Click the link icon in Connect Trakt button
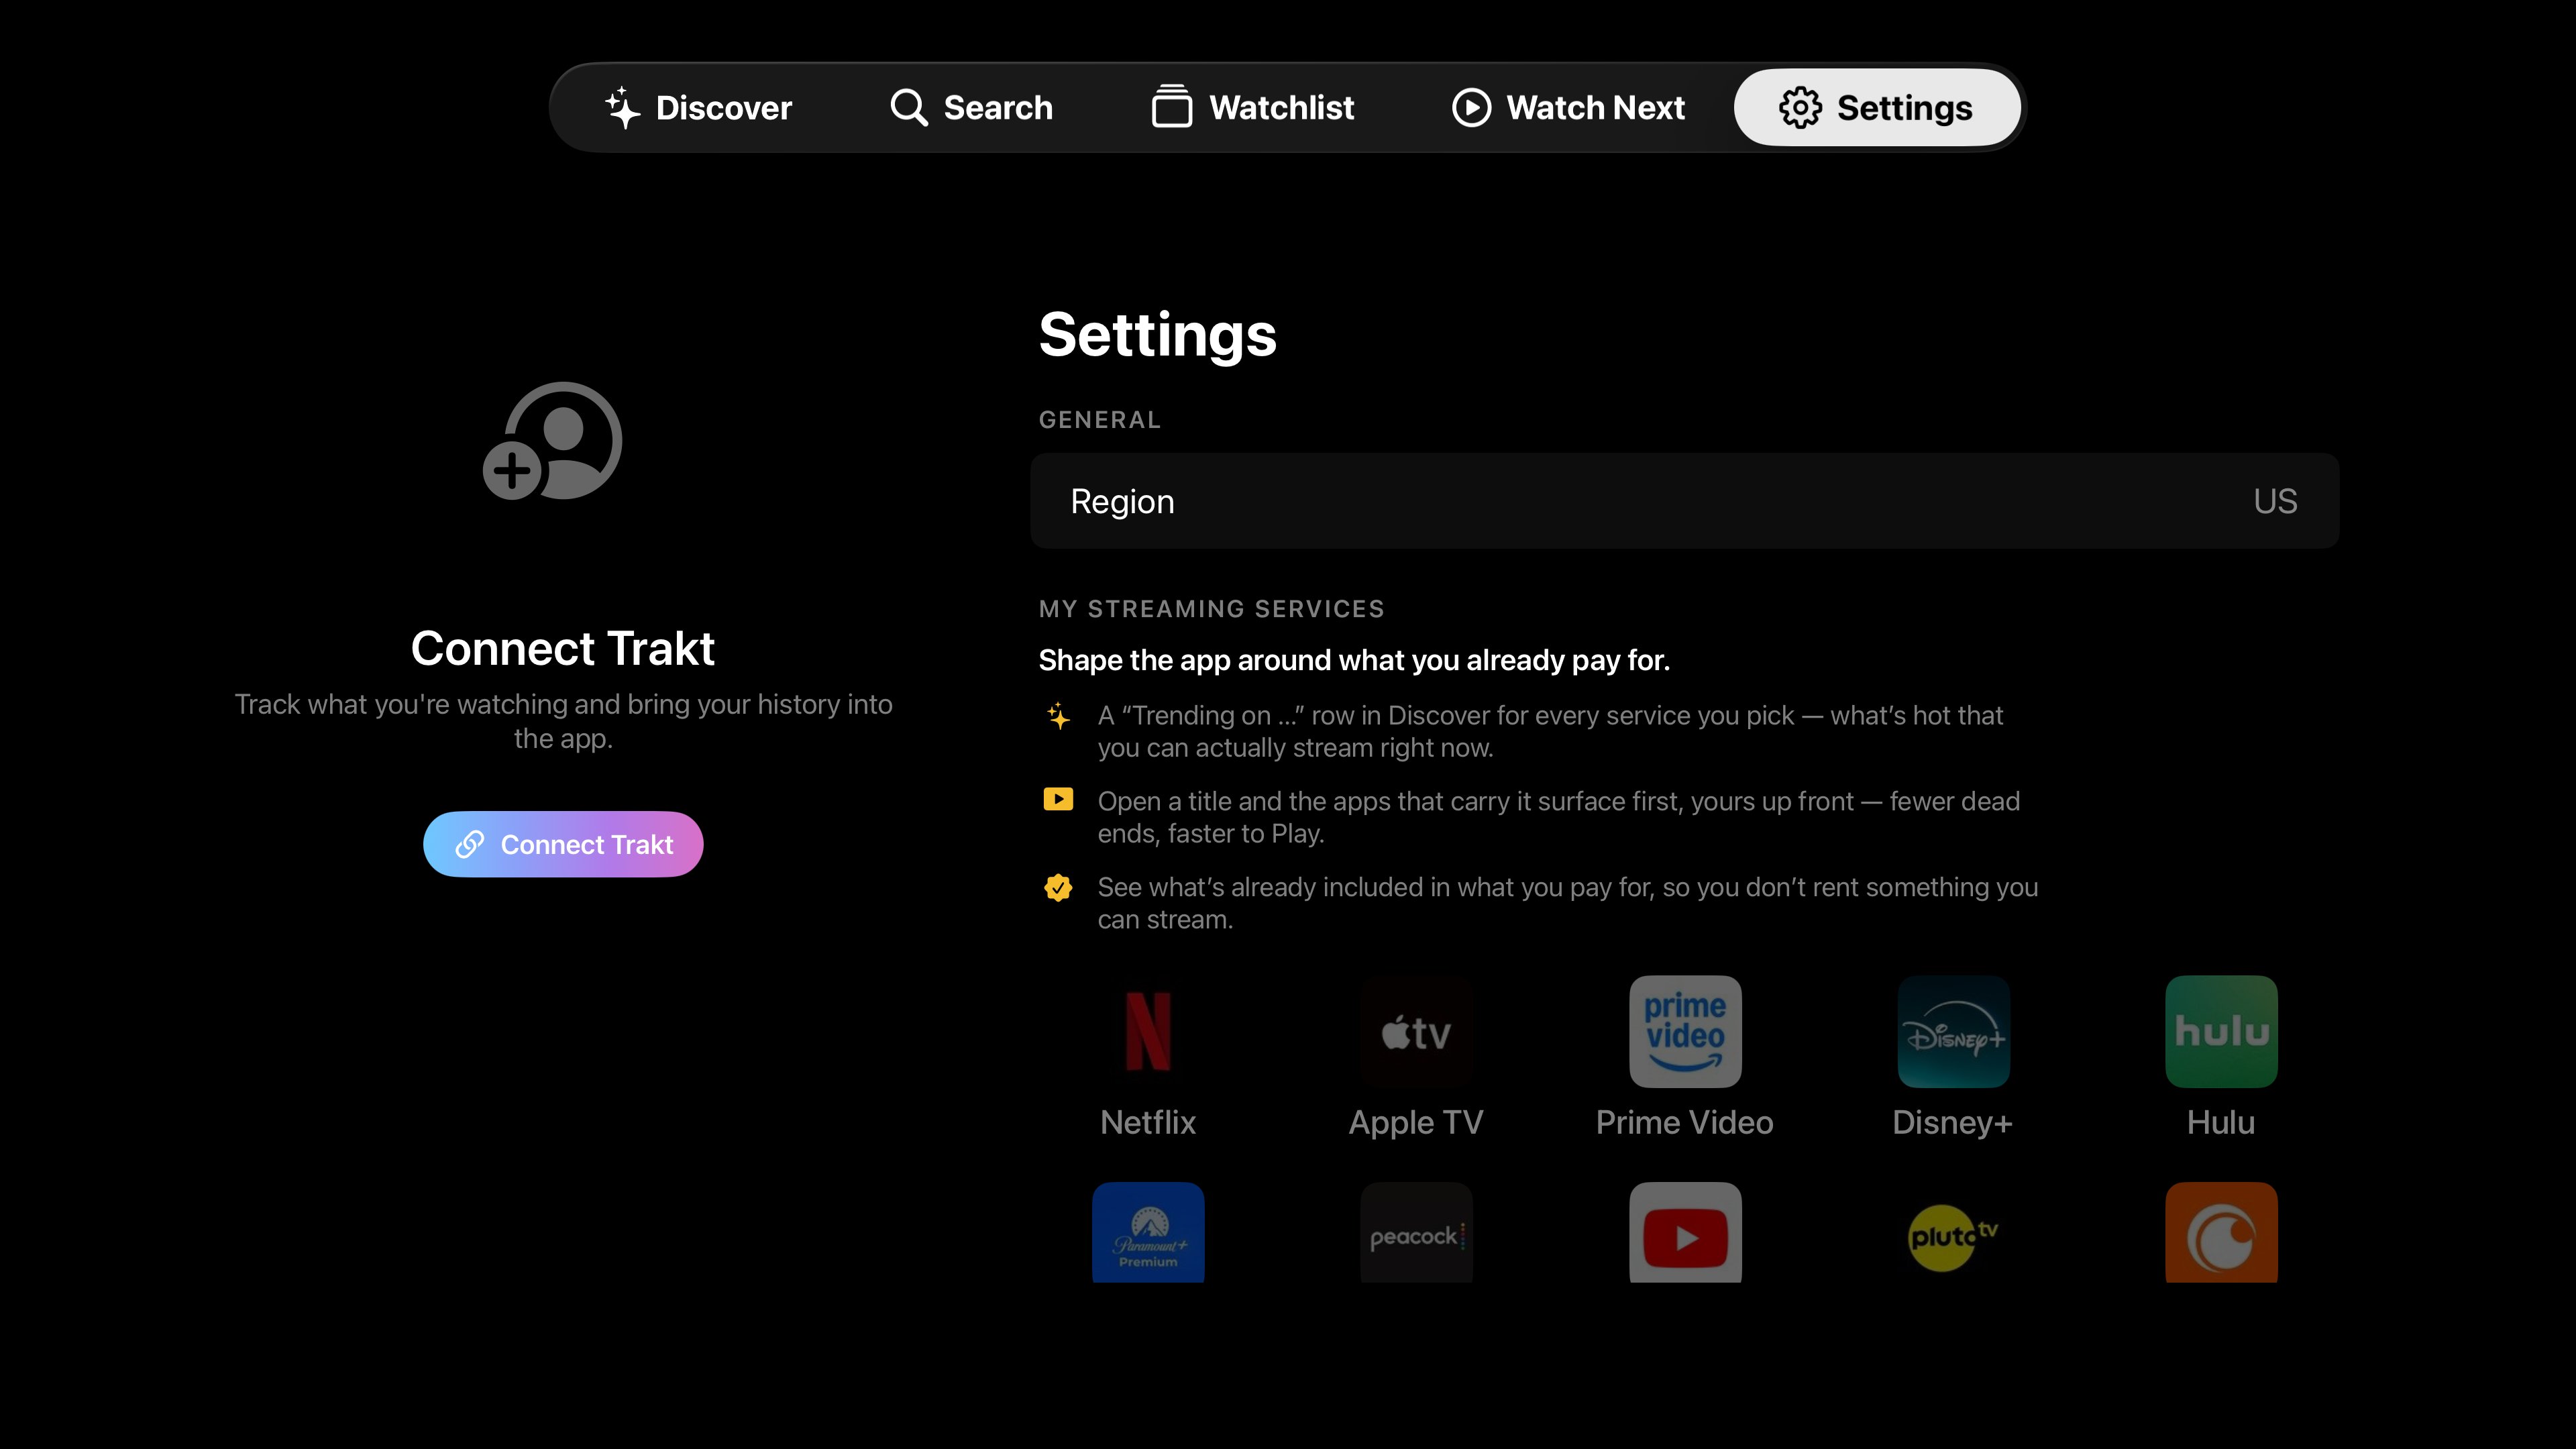The height and width of the screenshot is (1449, 2576). pos(469,844)
